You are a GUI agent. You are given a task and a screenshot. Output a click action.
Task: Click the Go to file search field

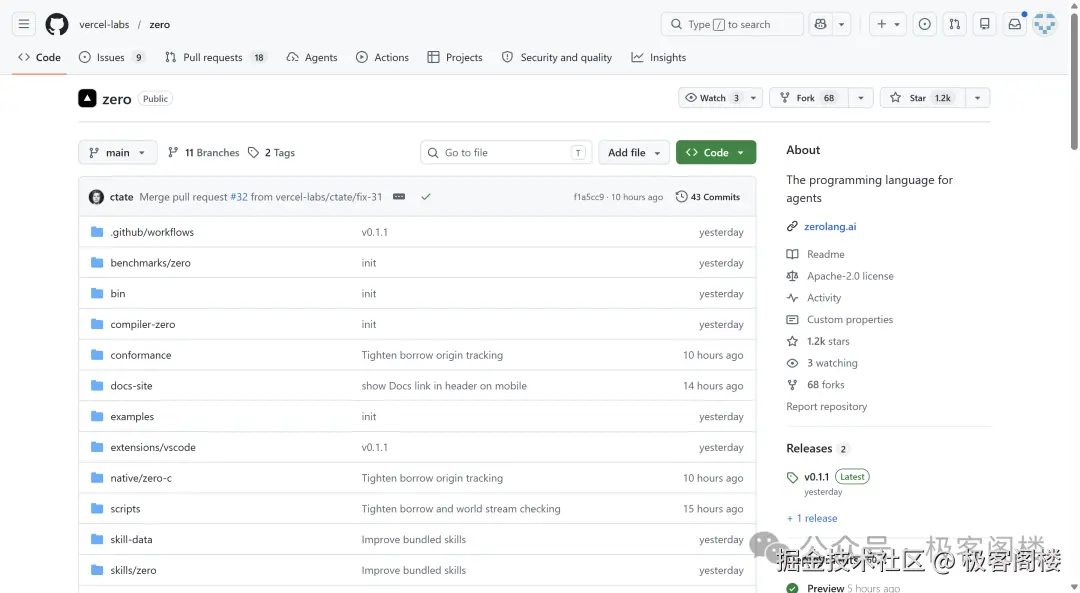pos(506,152)
